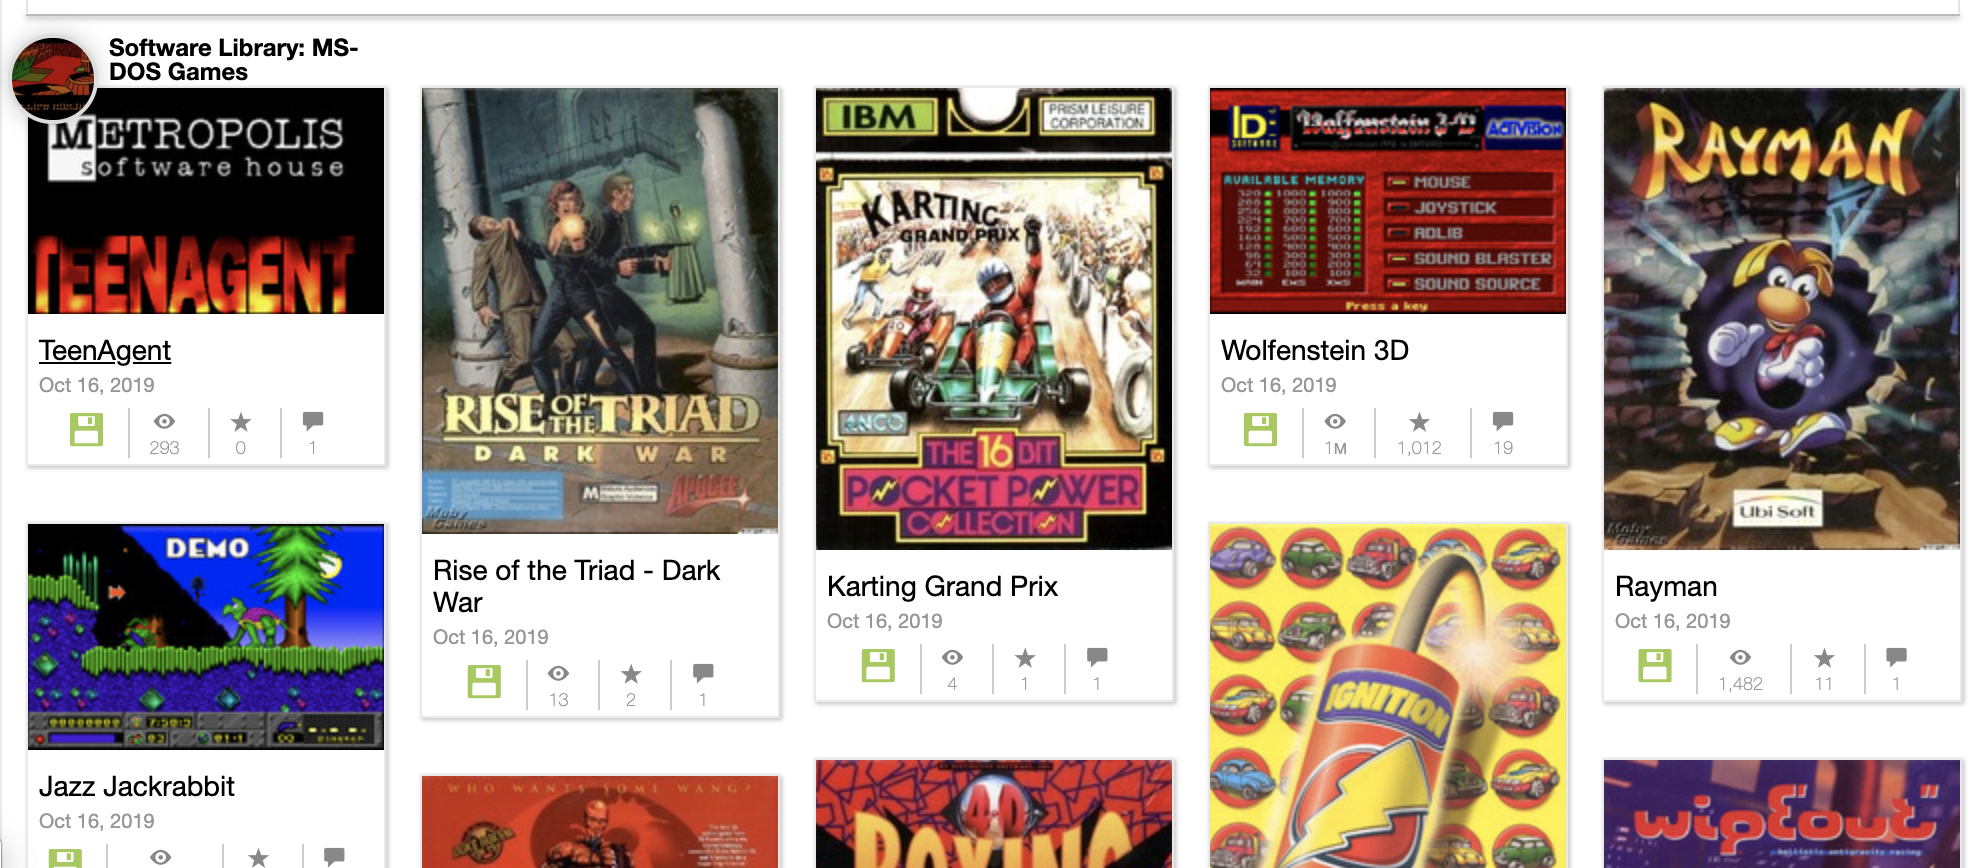Click the reviews comment icon on Wolfenstein 3D
Screen dimensions: 1976x868
pos(1503,420)
